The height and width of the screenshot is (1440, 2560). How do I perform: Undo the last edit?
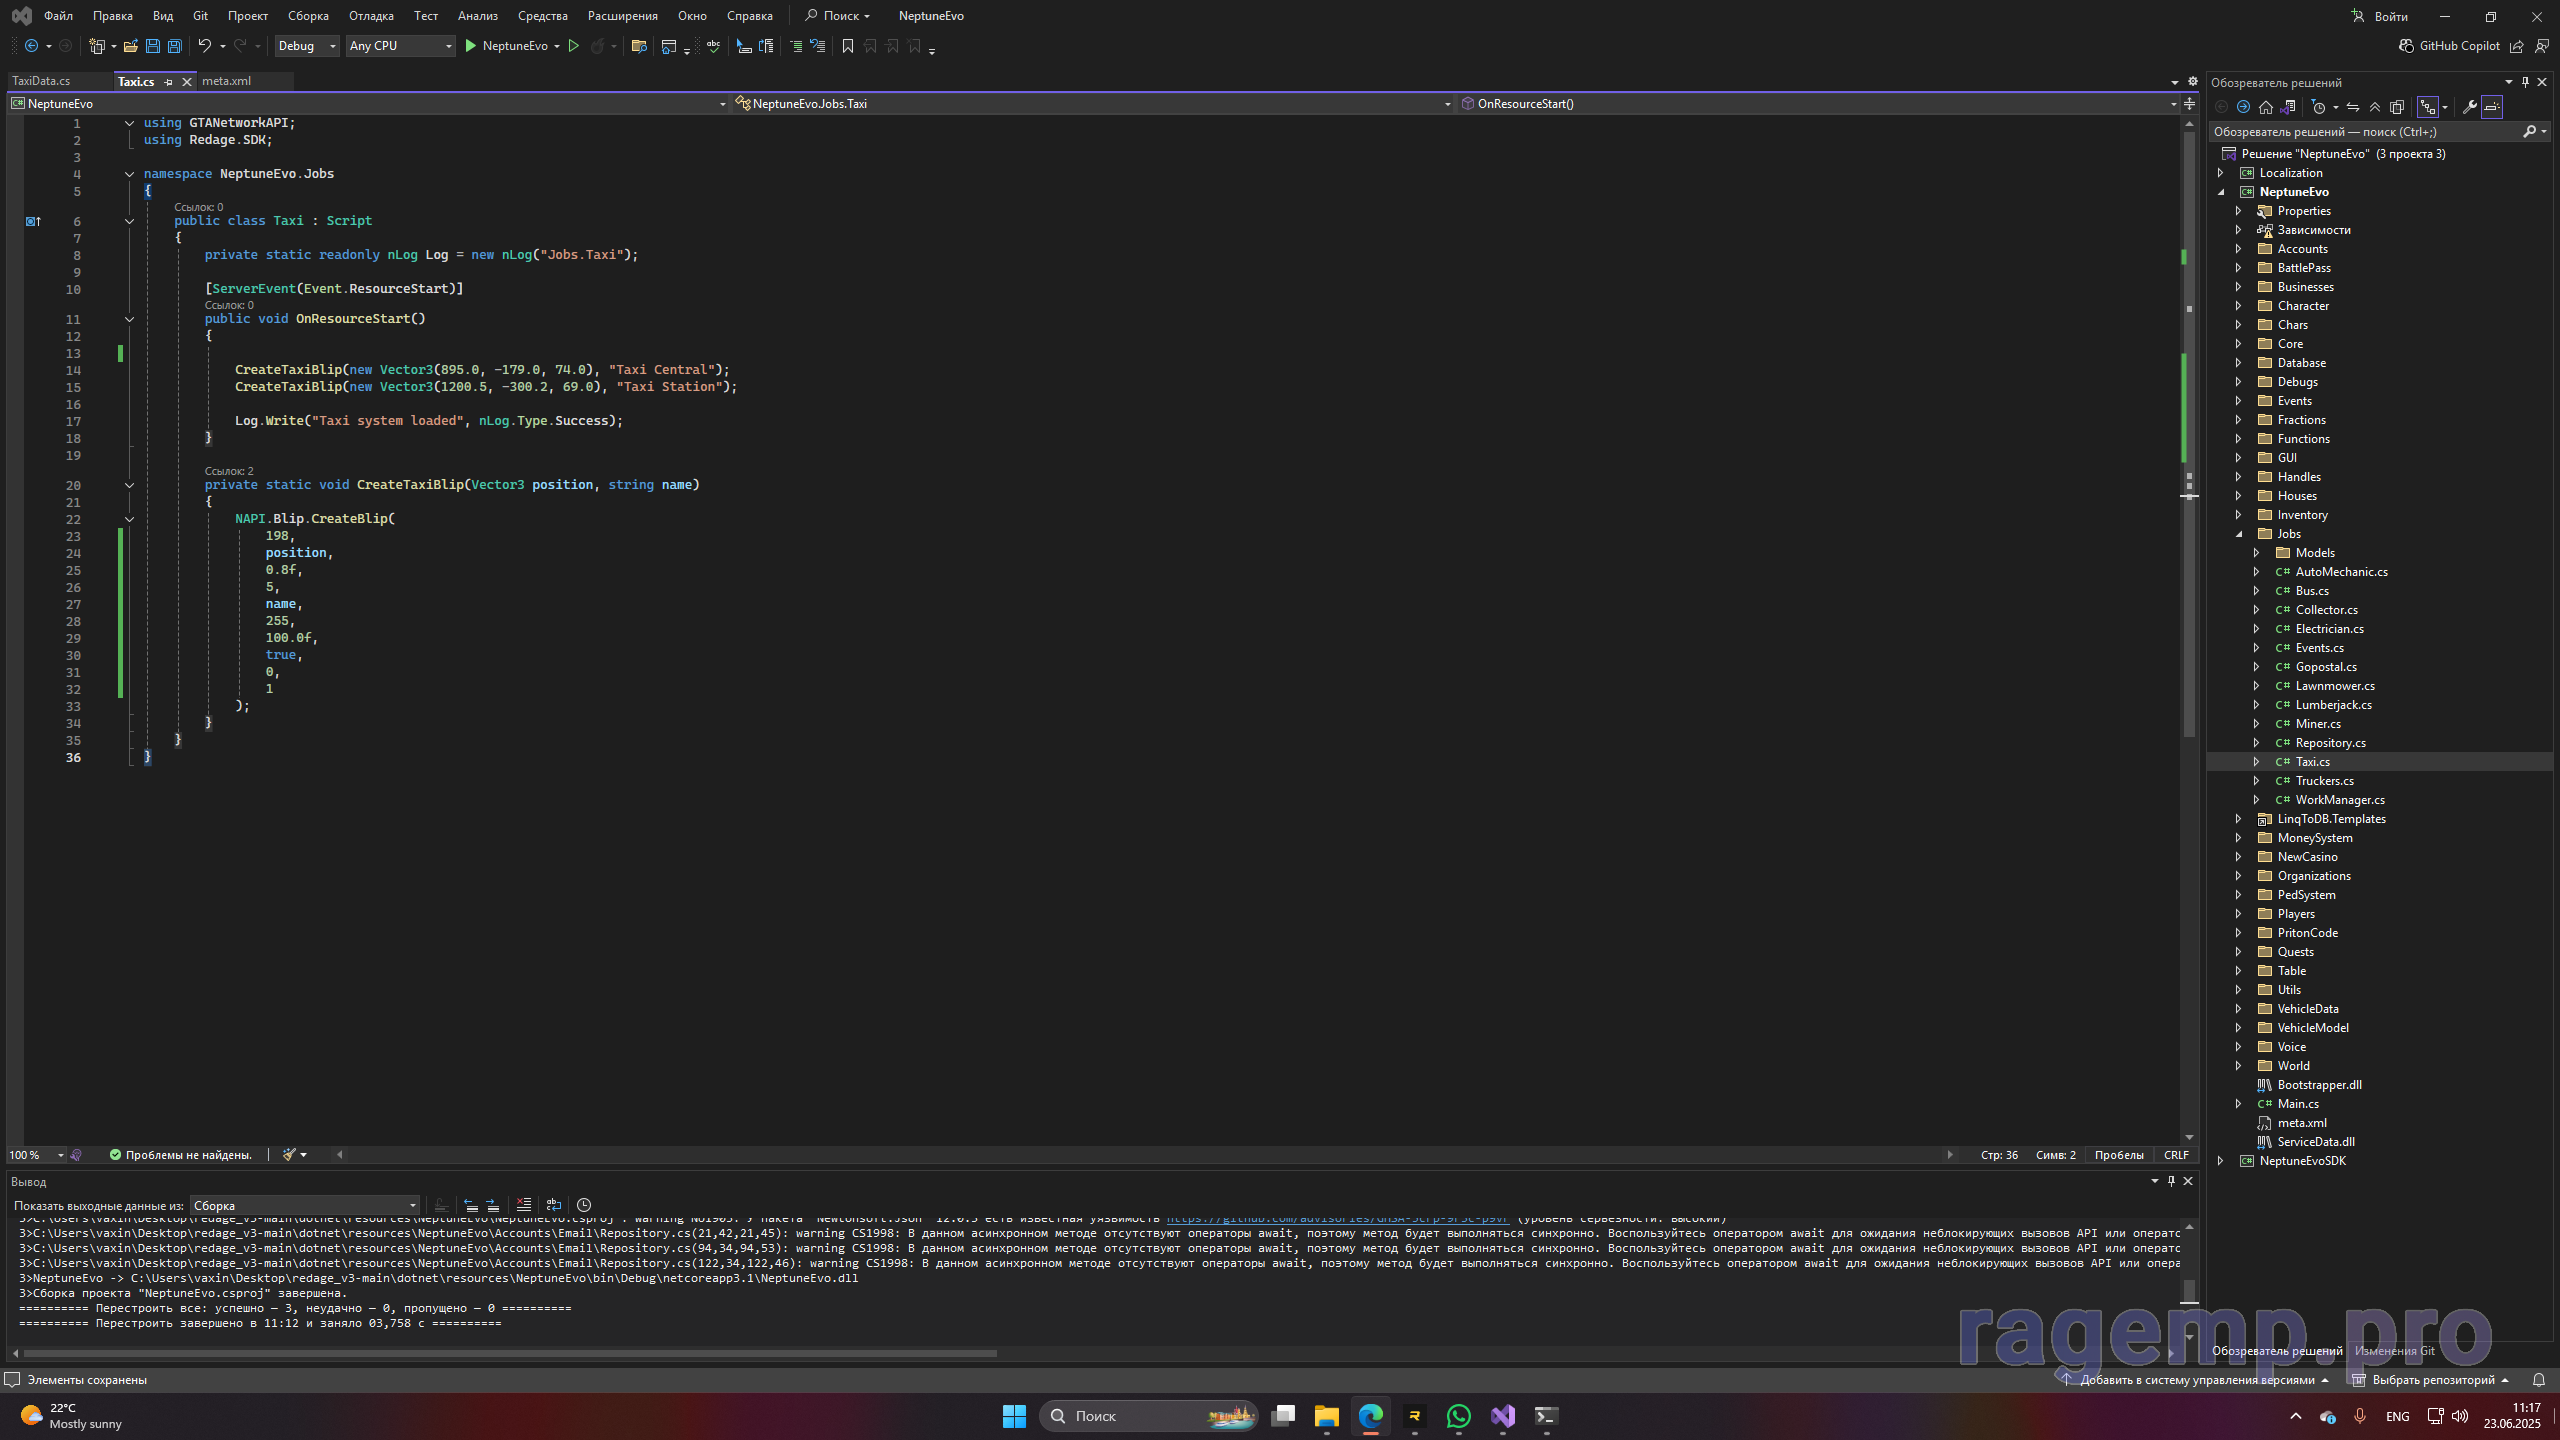(204, 46)
